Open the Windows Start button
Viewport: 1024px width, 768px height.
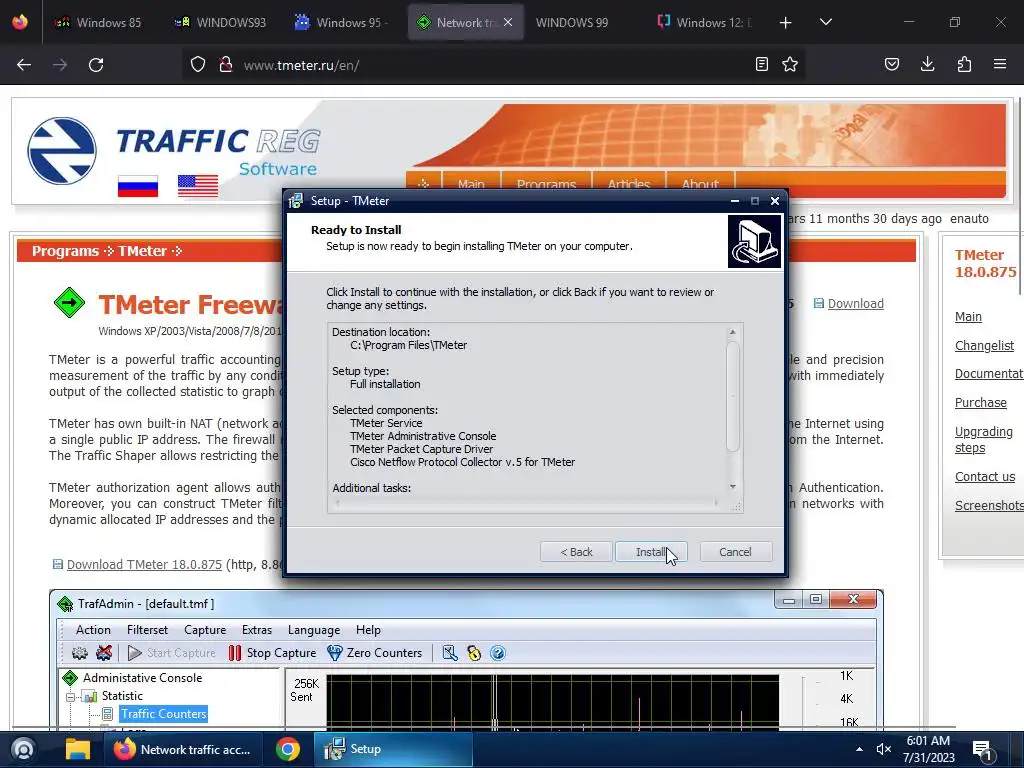point(23,749)
